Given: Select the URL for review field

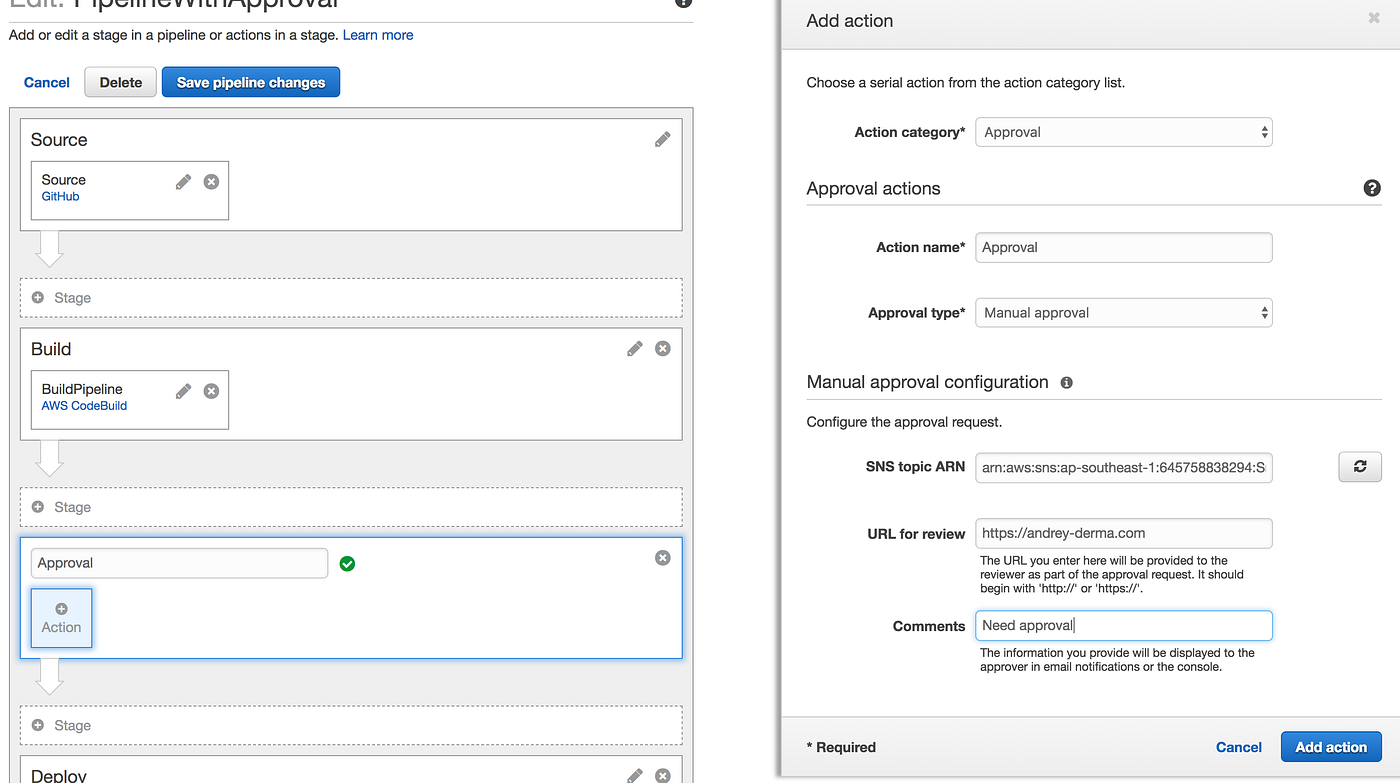Looking at the screenshot, I should 1123,533.
